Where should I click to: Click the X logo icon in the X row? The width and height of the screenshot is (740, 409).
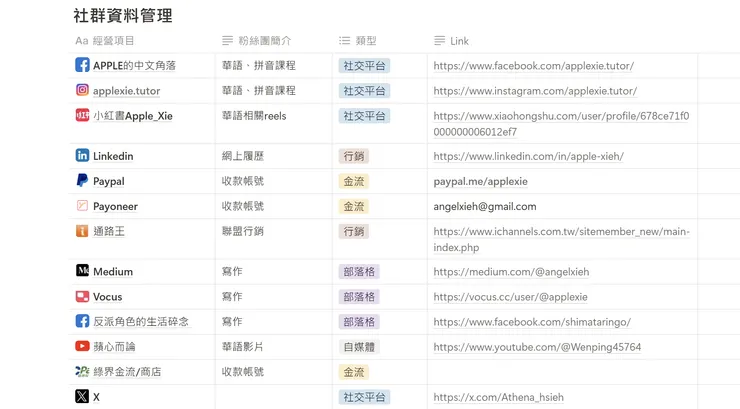click(x=82, y=396)
